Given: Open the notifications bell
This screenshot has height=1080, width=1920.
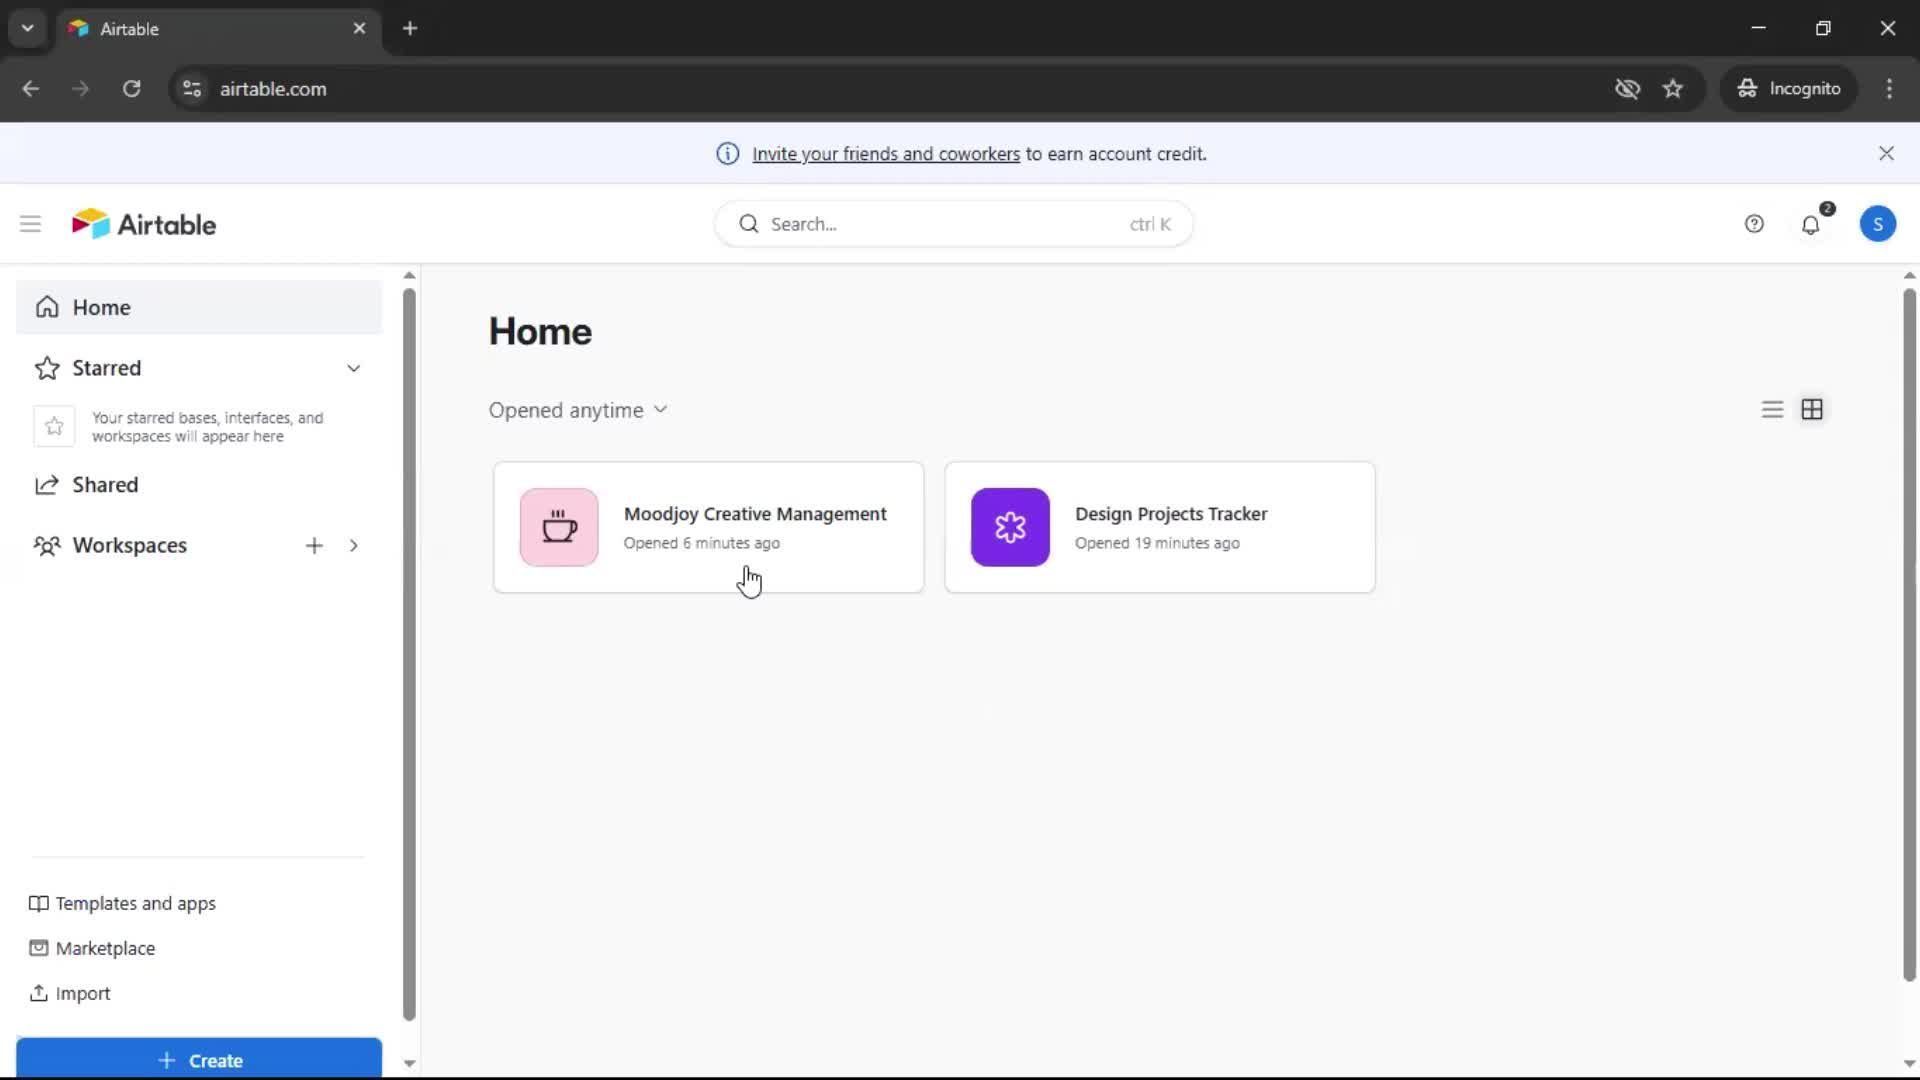Looking at the screenshot, I should [x=1811, y=225].
